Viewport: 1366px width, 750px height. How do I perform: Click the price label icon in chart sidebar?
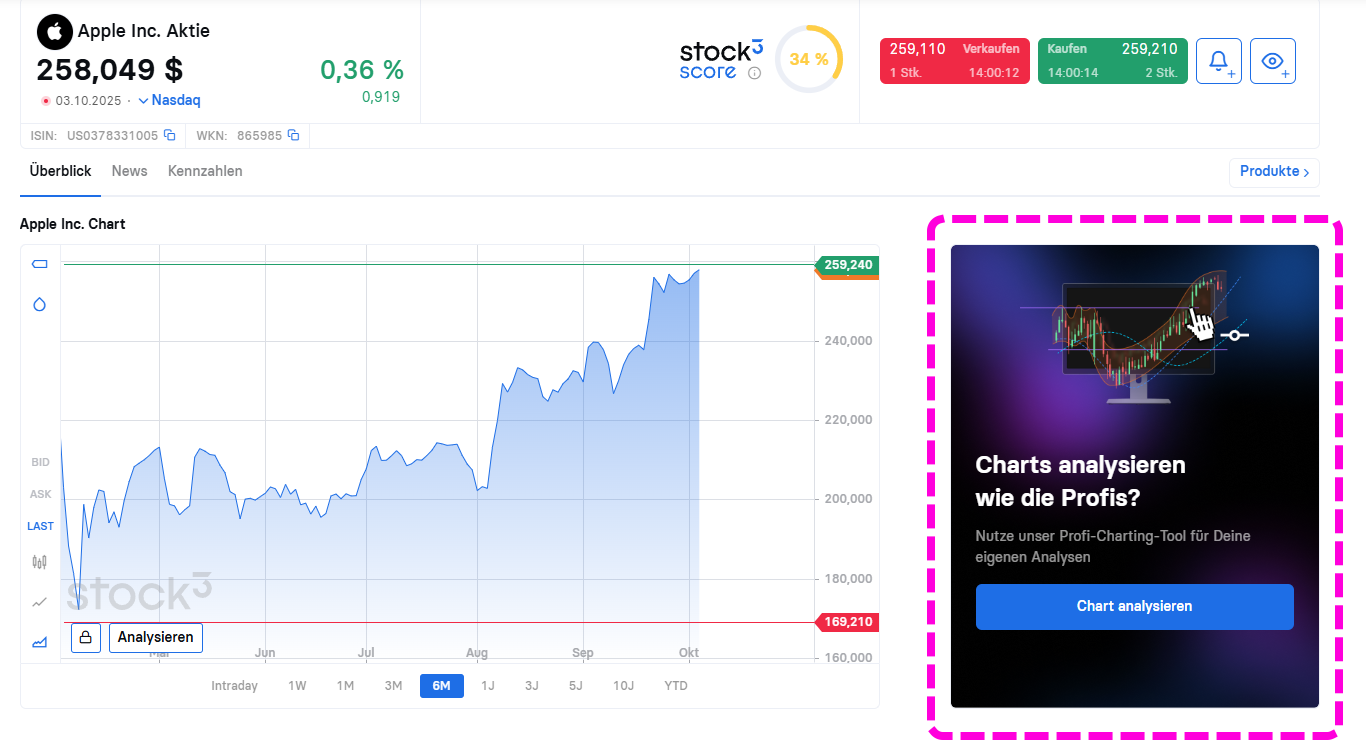[x=40, y=264]
